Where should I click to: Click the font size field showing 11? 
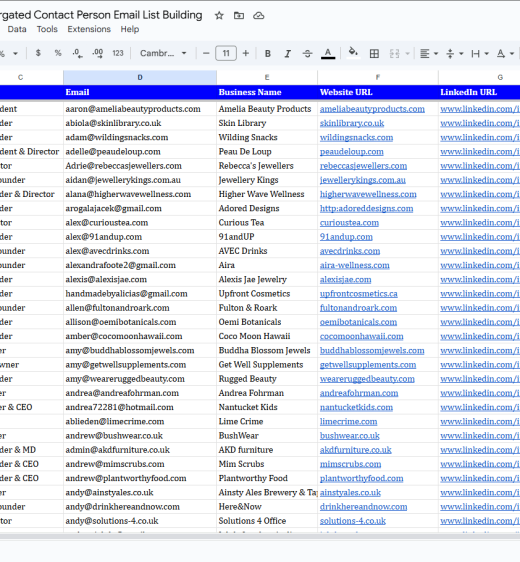pyautogui.click(x=226, y=53)
